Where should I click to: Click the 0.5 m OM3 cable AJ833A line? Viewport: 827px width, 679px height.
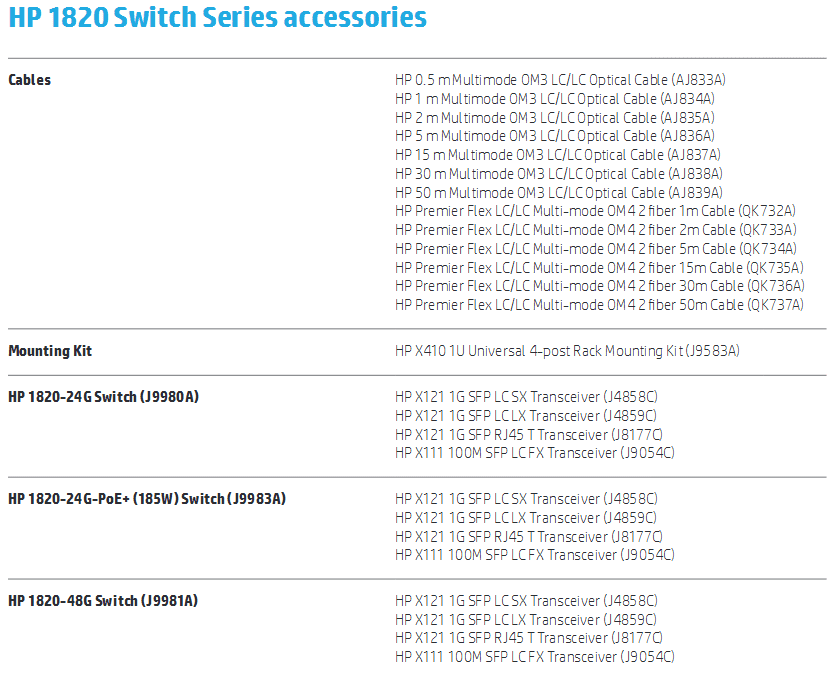pos(560,80)
